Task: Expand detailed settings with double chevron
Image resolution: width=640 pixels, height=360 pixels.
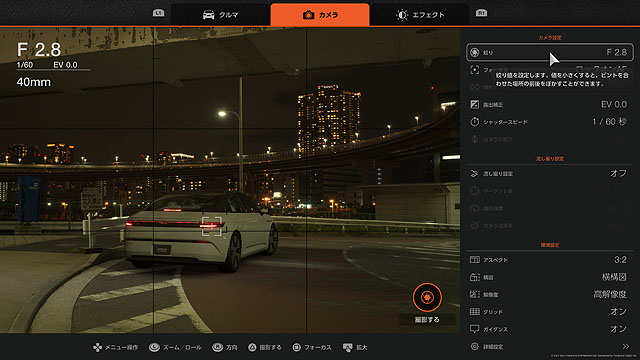Action: pos(626,347)
